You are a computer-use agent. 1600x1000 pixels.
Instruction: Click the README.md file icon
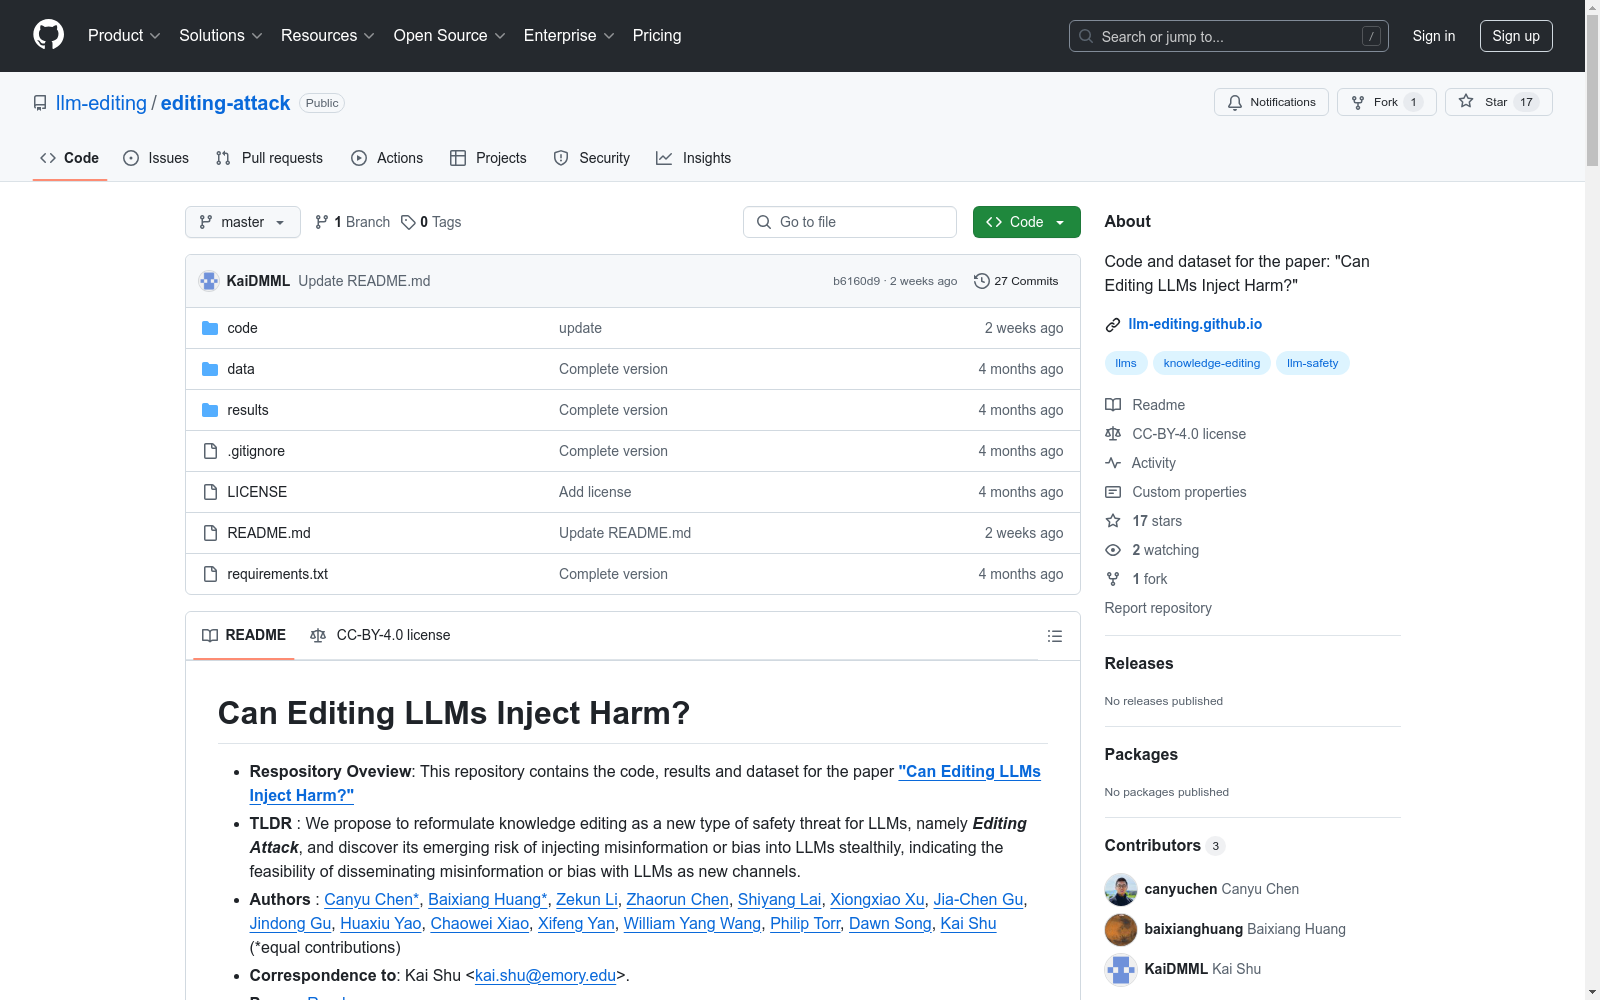coord(210,533)
